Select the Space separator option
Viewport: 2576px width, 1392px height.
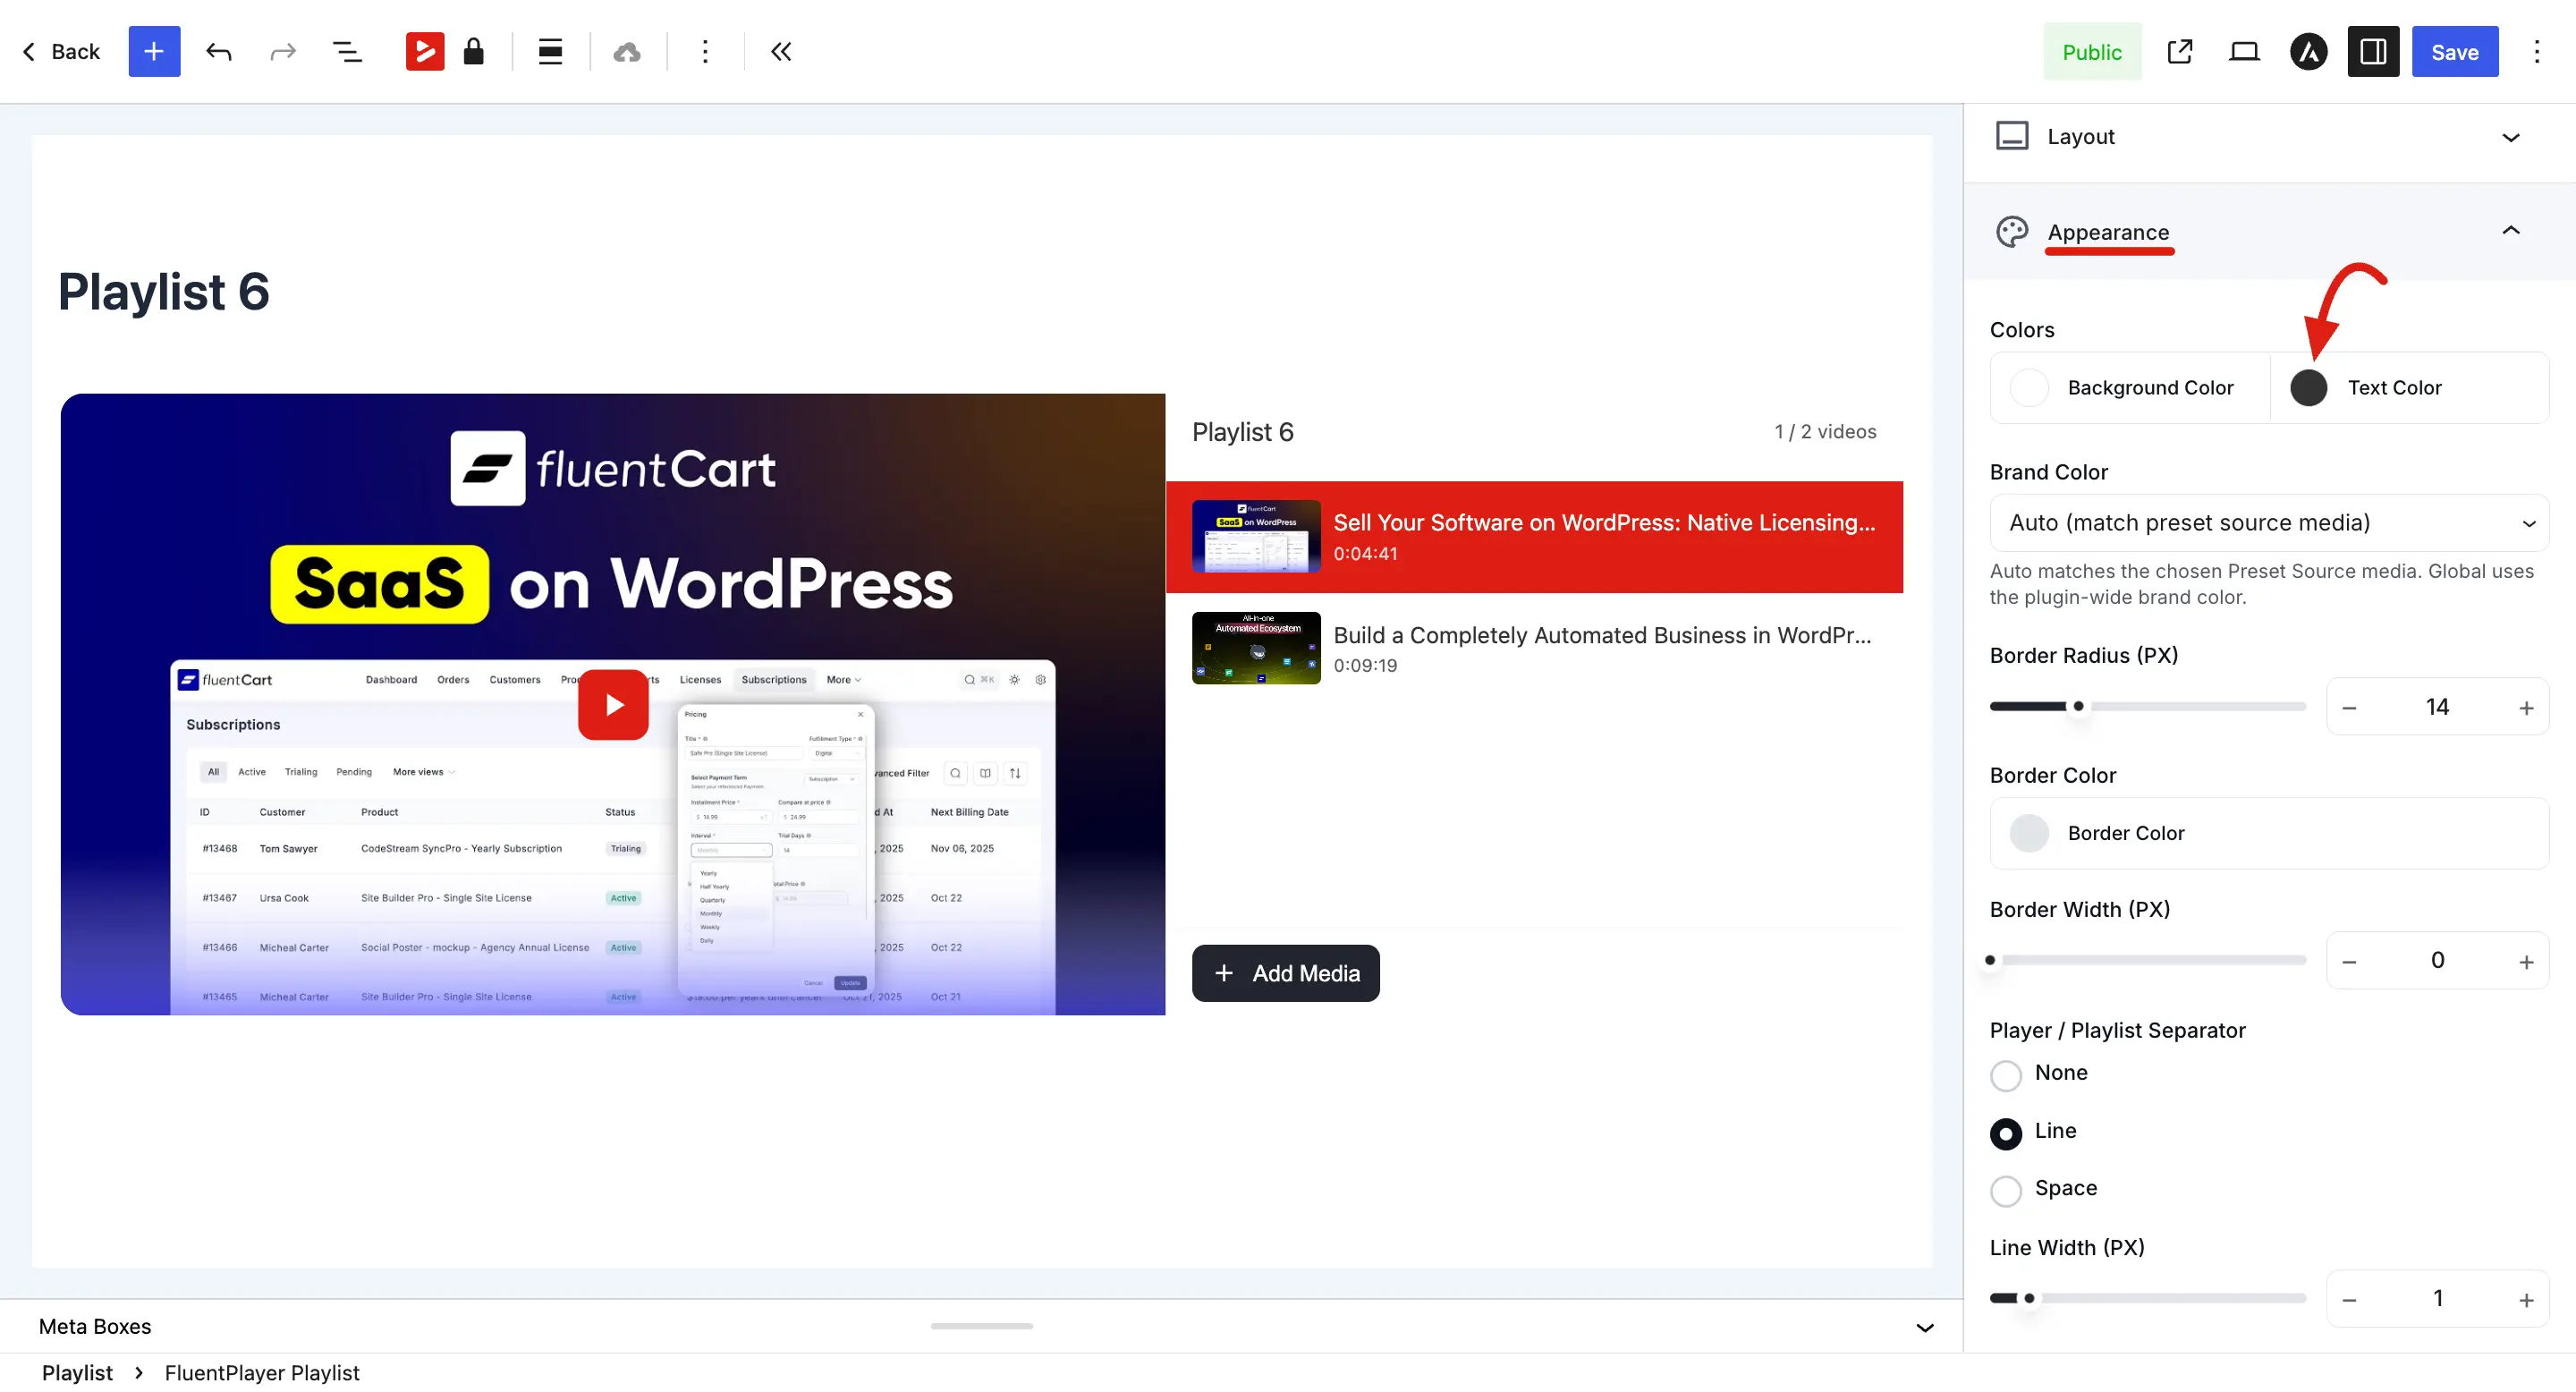click(2006, 1191)
